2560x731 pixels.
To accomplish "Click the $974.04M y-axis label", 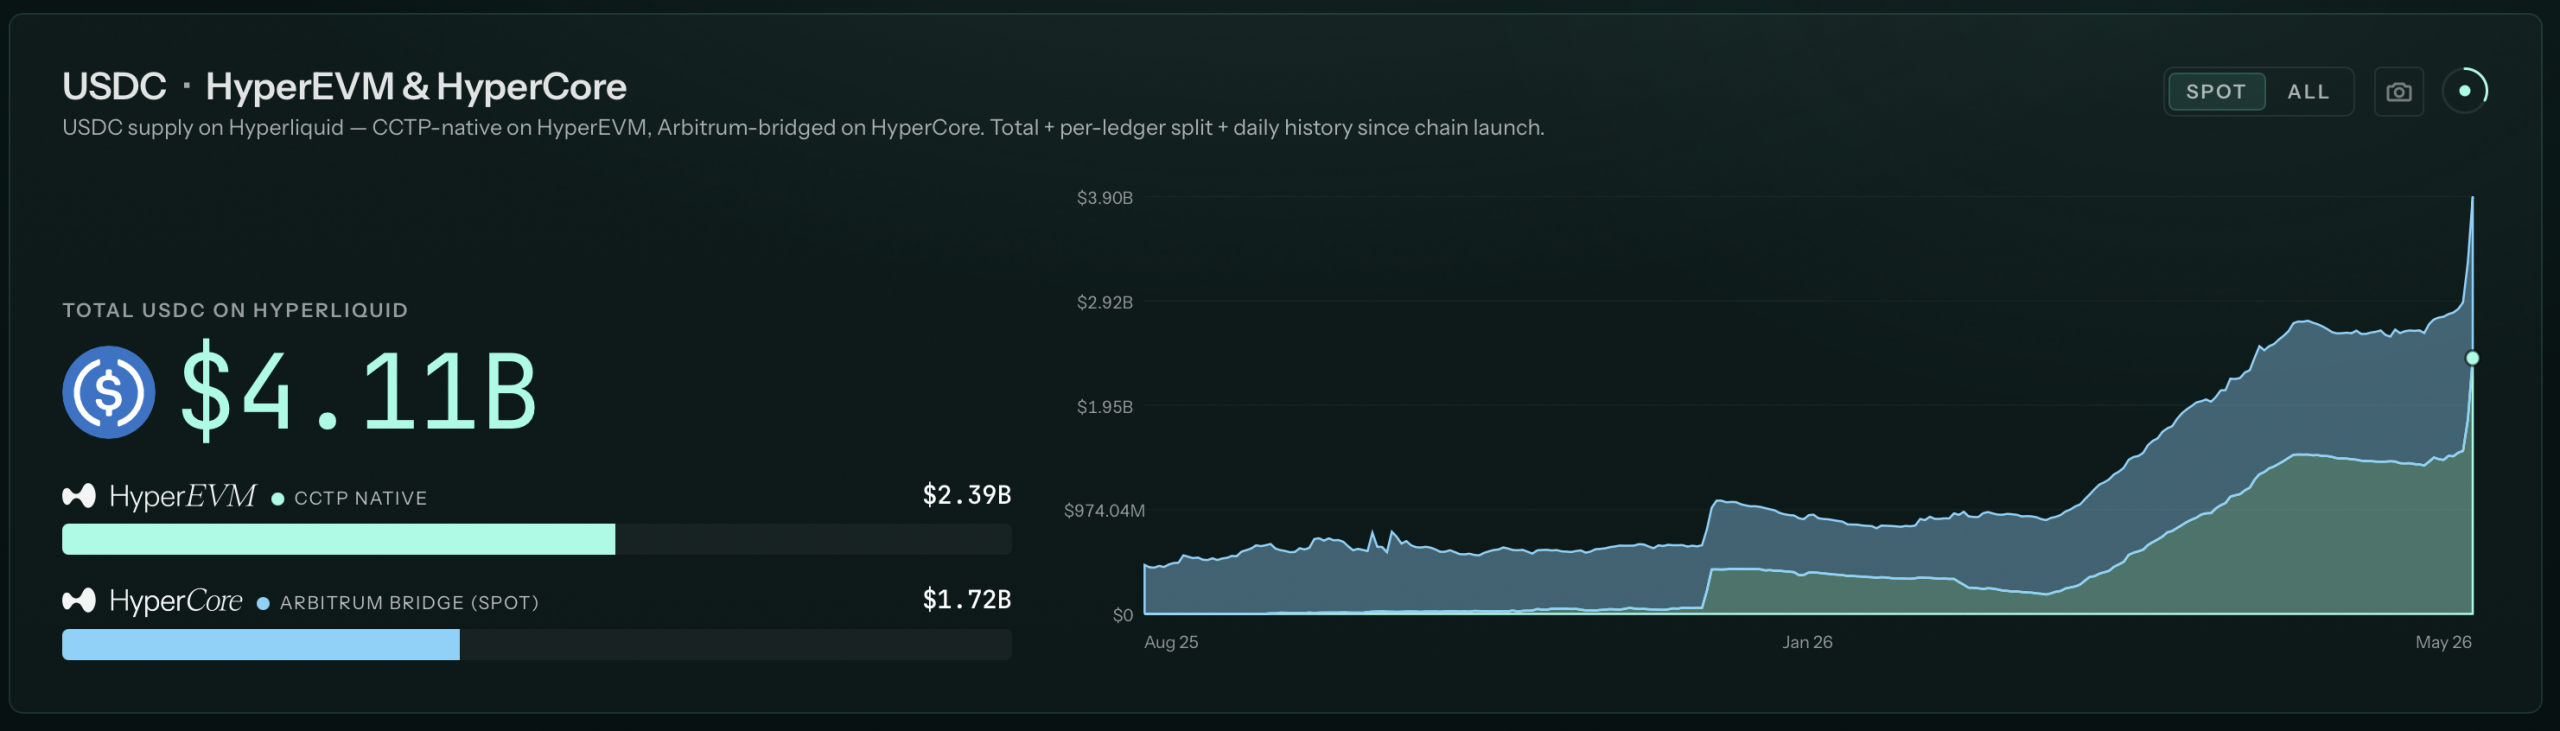I will [x=1105, y=511].
